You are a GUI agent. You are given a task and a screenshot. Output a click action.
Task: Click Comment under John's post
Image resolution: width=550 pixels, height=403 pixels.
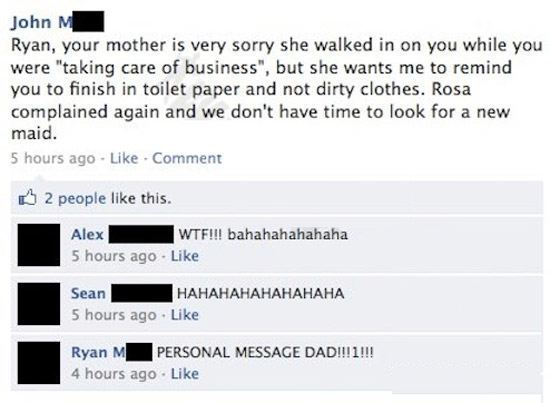pos(187,158)
